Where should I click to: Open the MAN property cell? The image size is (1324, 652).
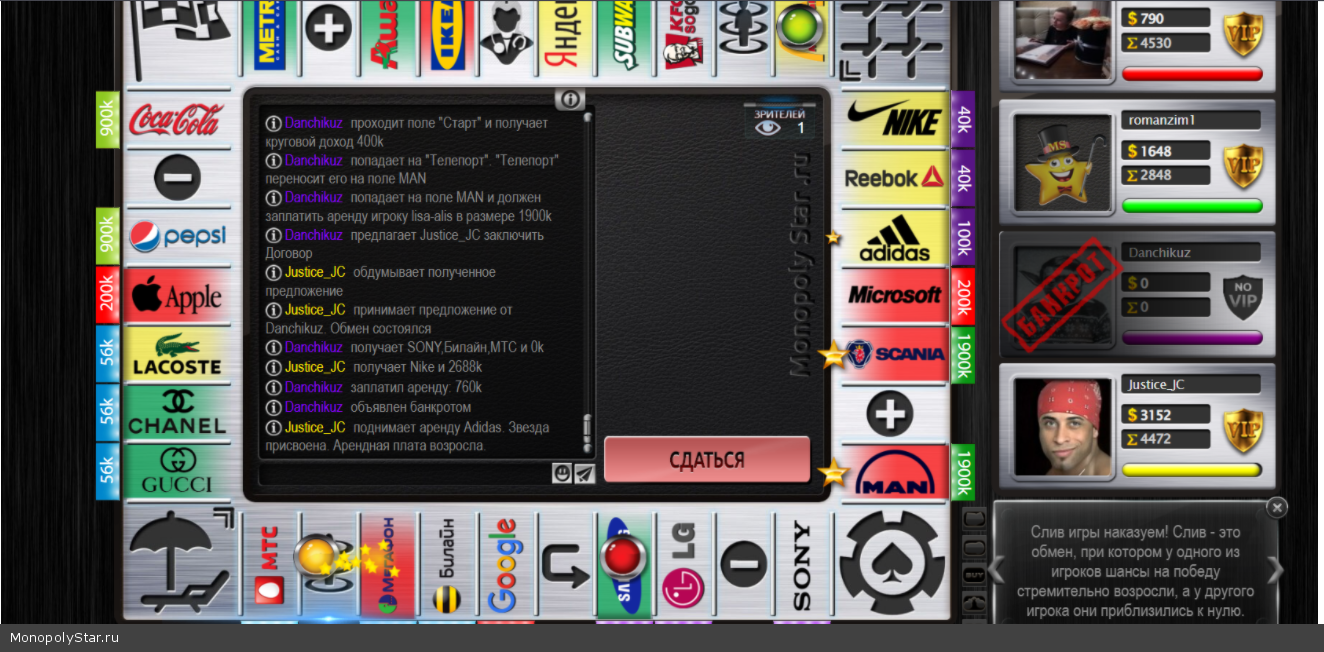894,472
